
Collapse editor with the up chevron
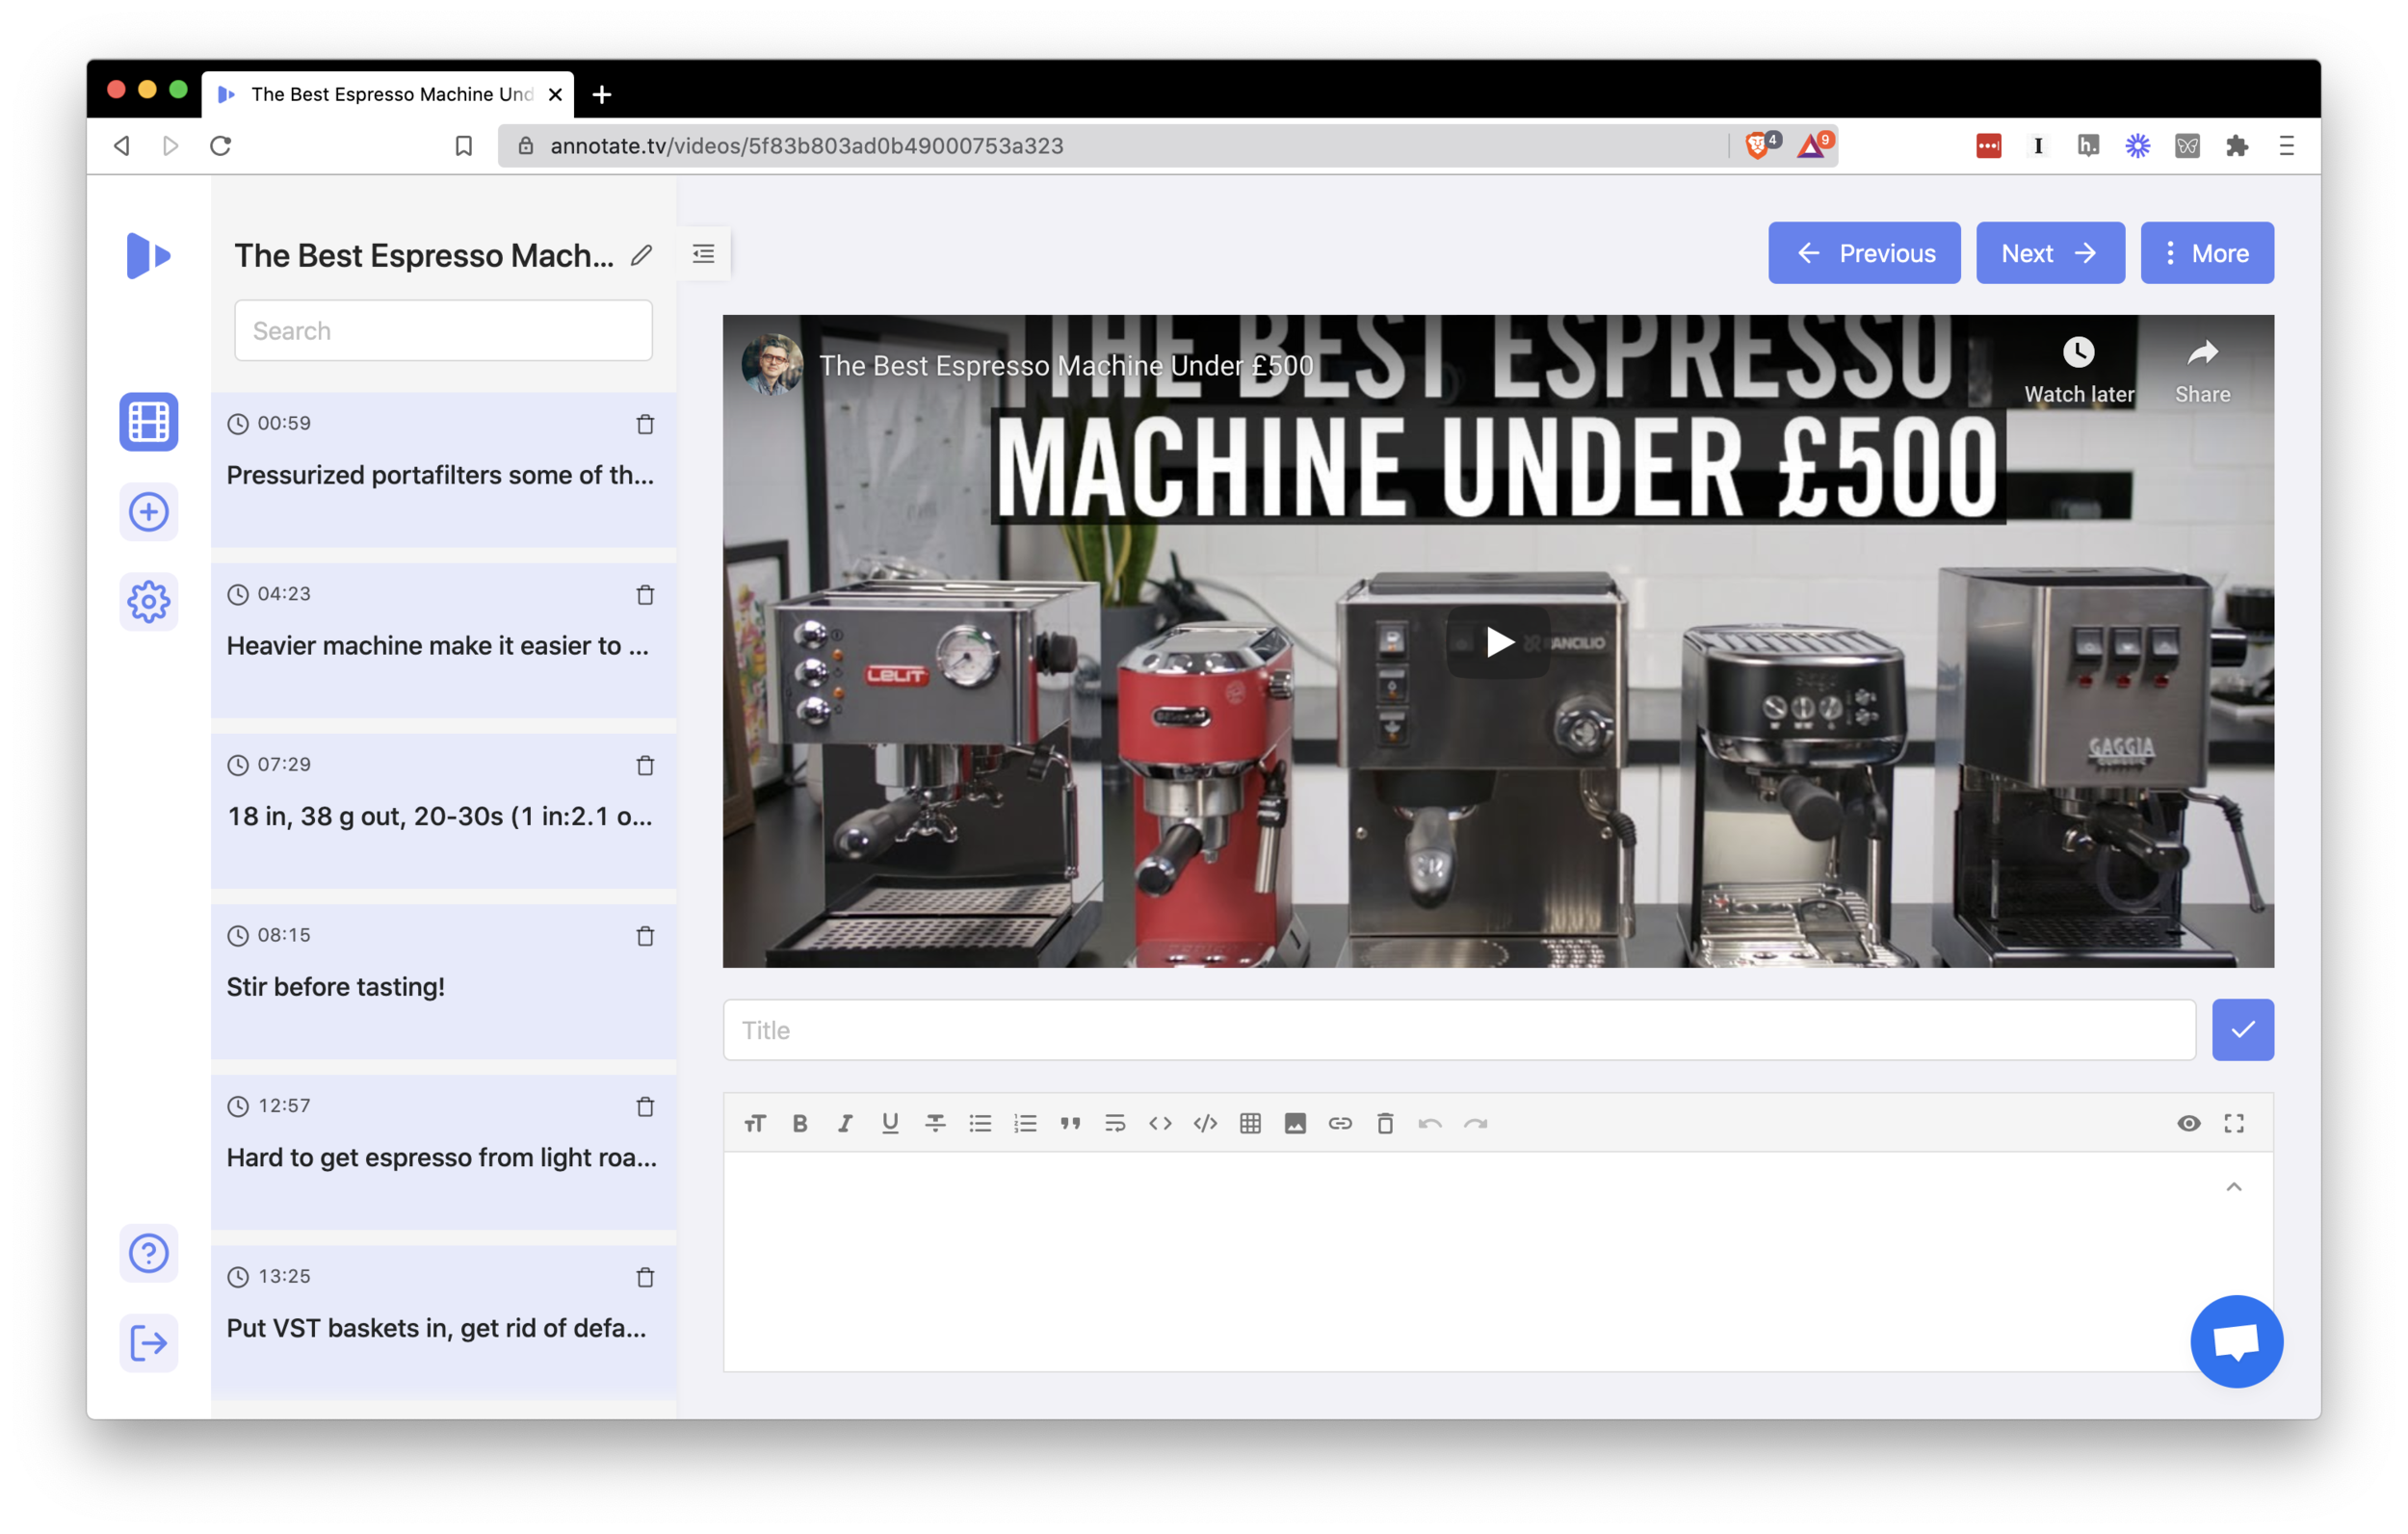[2233, 1187]
